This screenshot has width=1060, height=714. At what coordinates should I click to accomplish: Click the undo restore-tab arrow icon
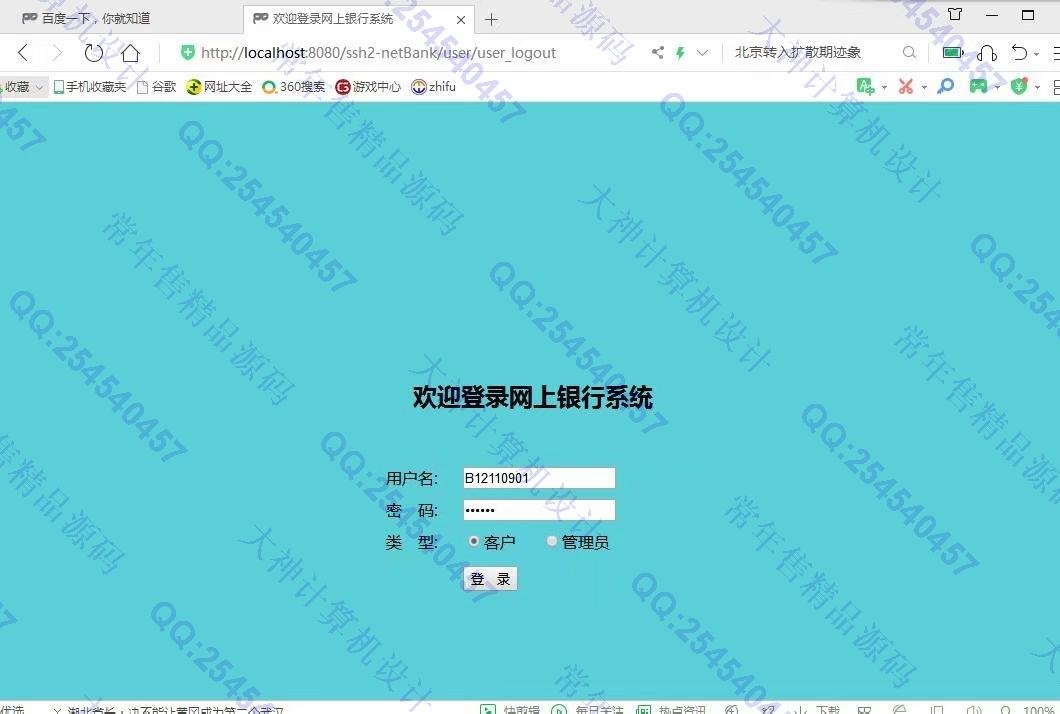click(x=1019, y=52)
